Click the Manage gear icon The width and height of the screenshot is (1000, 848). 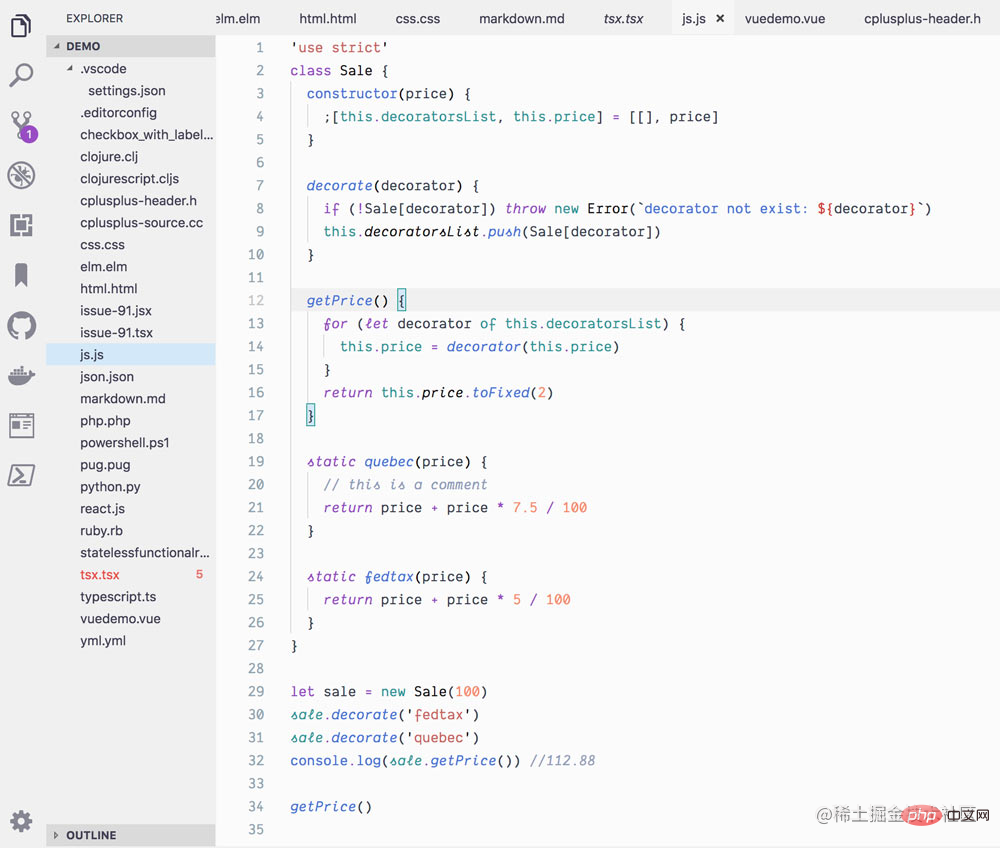point(21,820)
